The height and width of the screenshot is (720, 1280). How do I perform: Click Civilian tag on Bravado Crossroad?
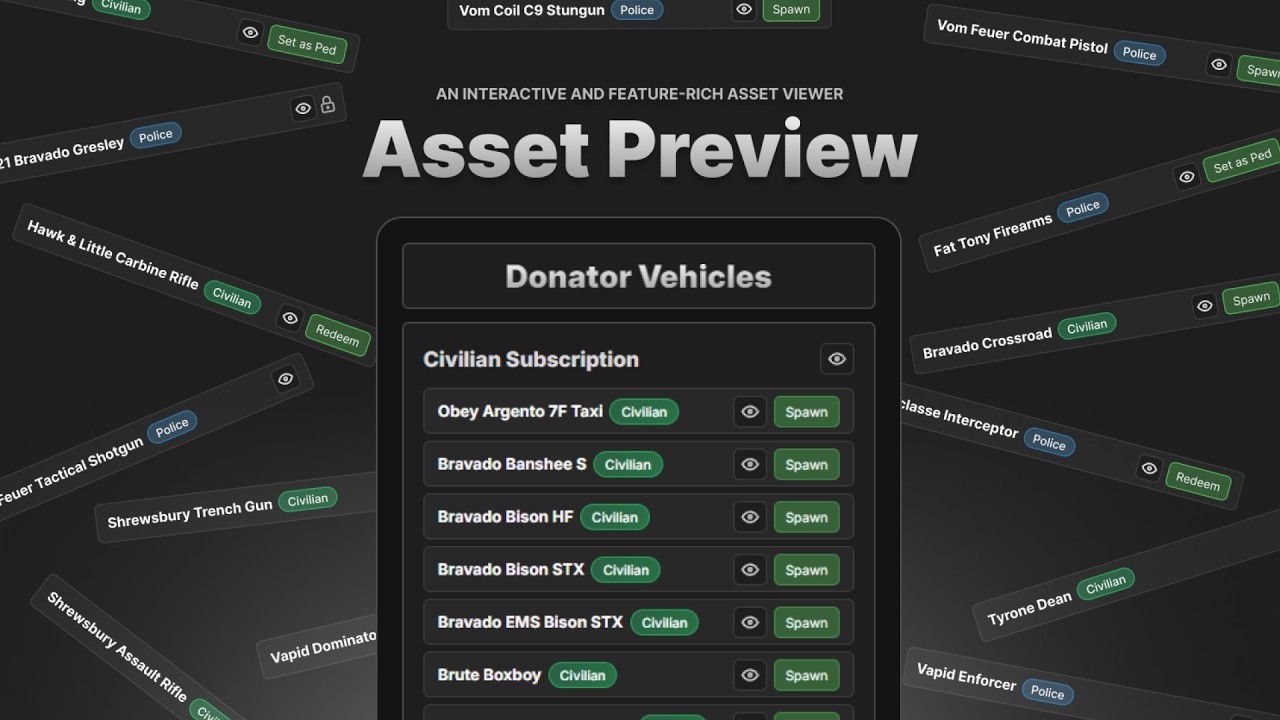[1087, 326]
